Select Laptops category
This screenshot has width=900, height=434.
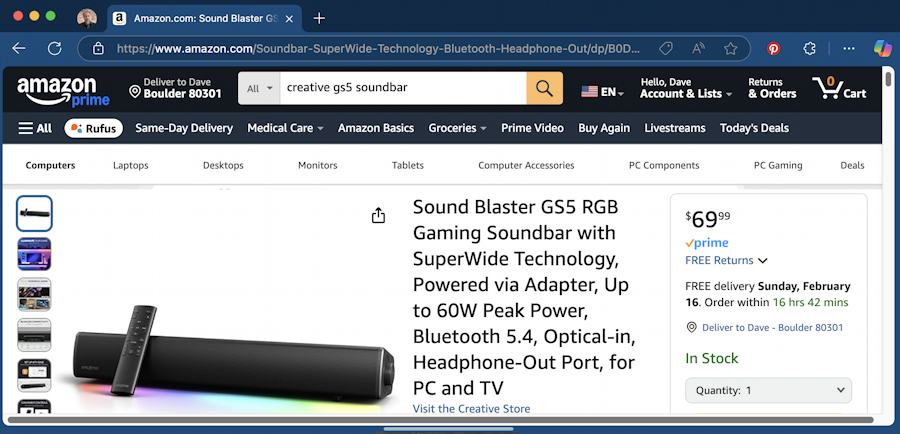[131, 165]
